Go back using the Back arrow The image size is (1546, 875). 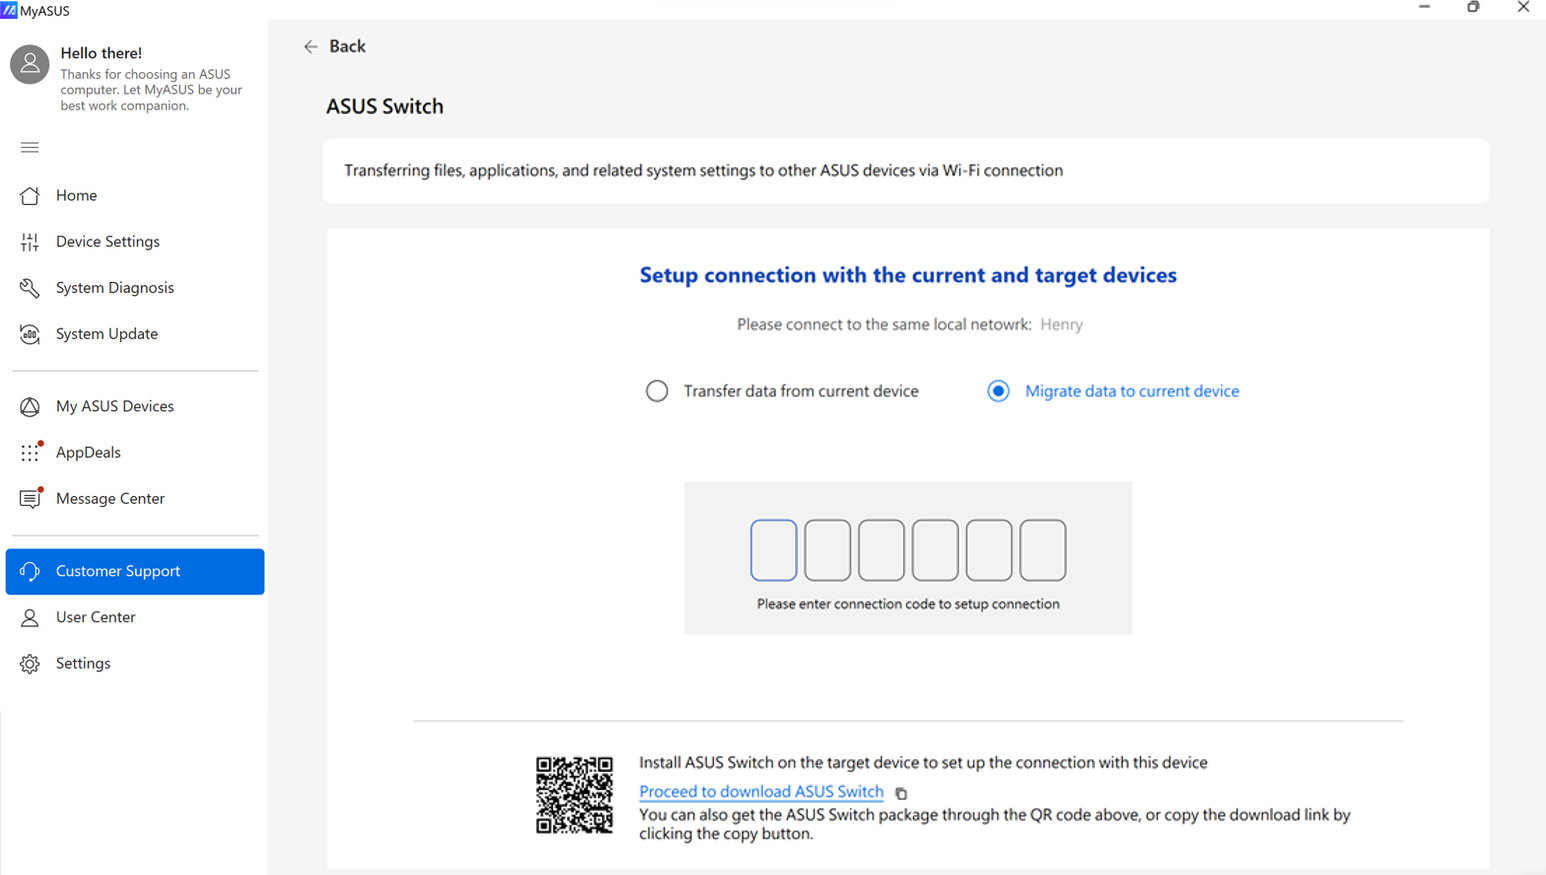click(x=311, y=47)
